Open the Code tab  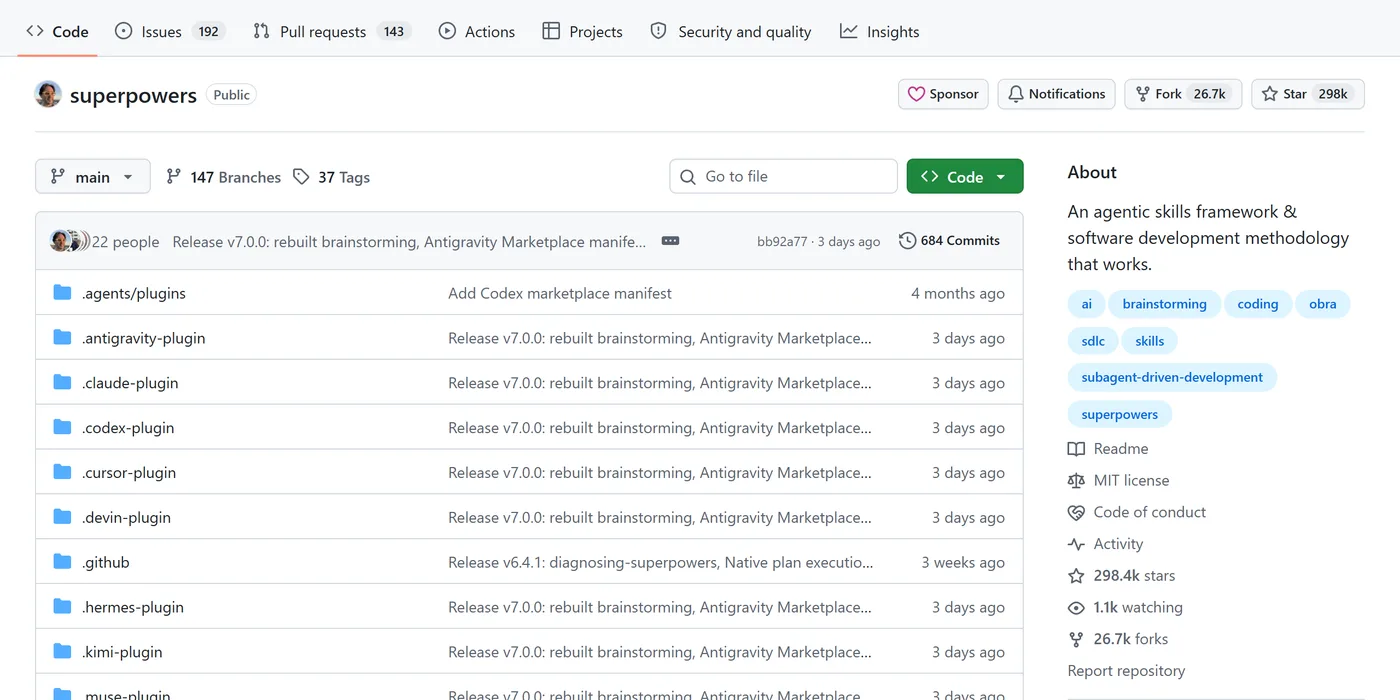click(58, 31)
